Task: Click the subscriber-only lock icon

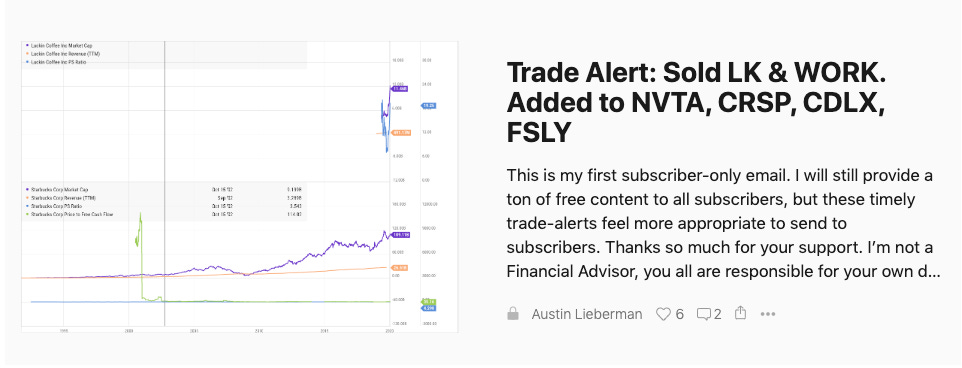Action: pos(513,314)
